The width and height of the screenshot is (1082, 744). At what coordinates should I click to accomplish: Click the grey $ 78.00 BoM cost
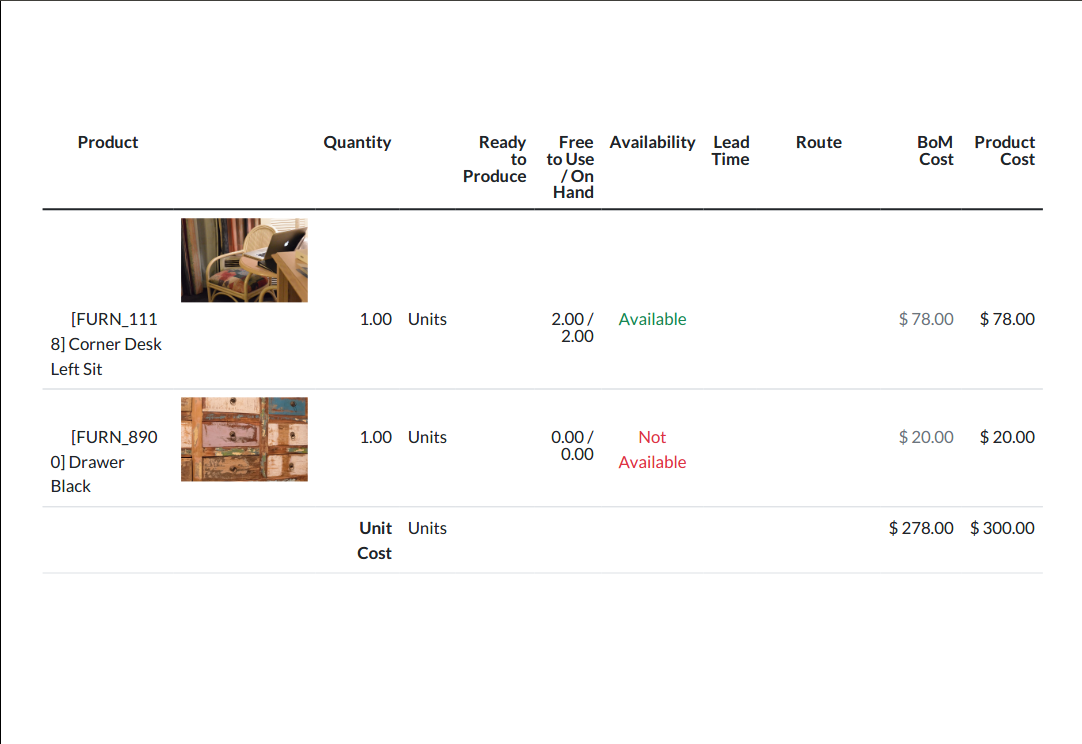coord(926,319)
